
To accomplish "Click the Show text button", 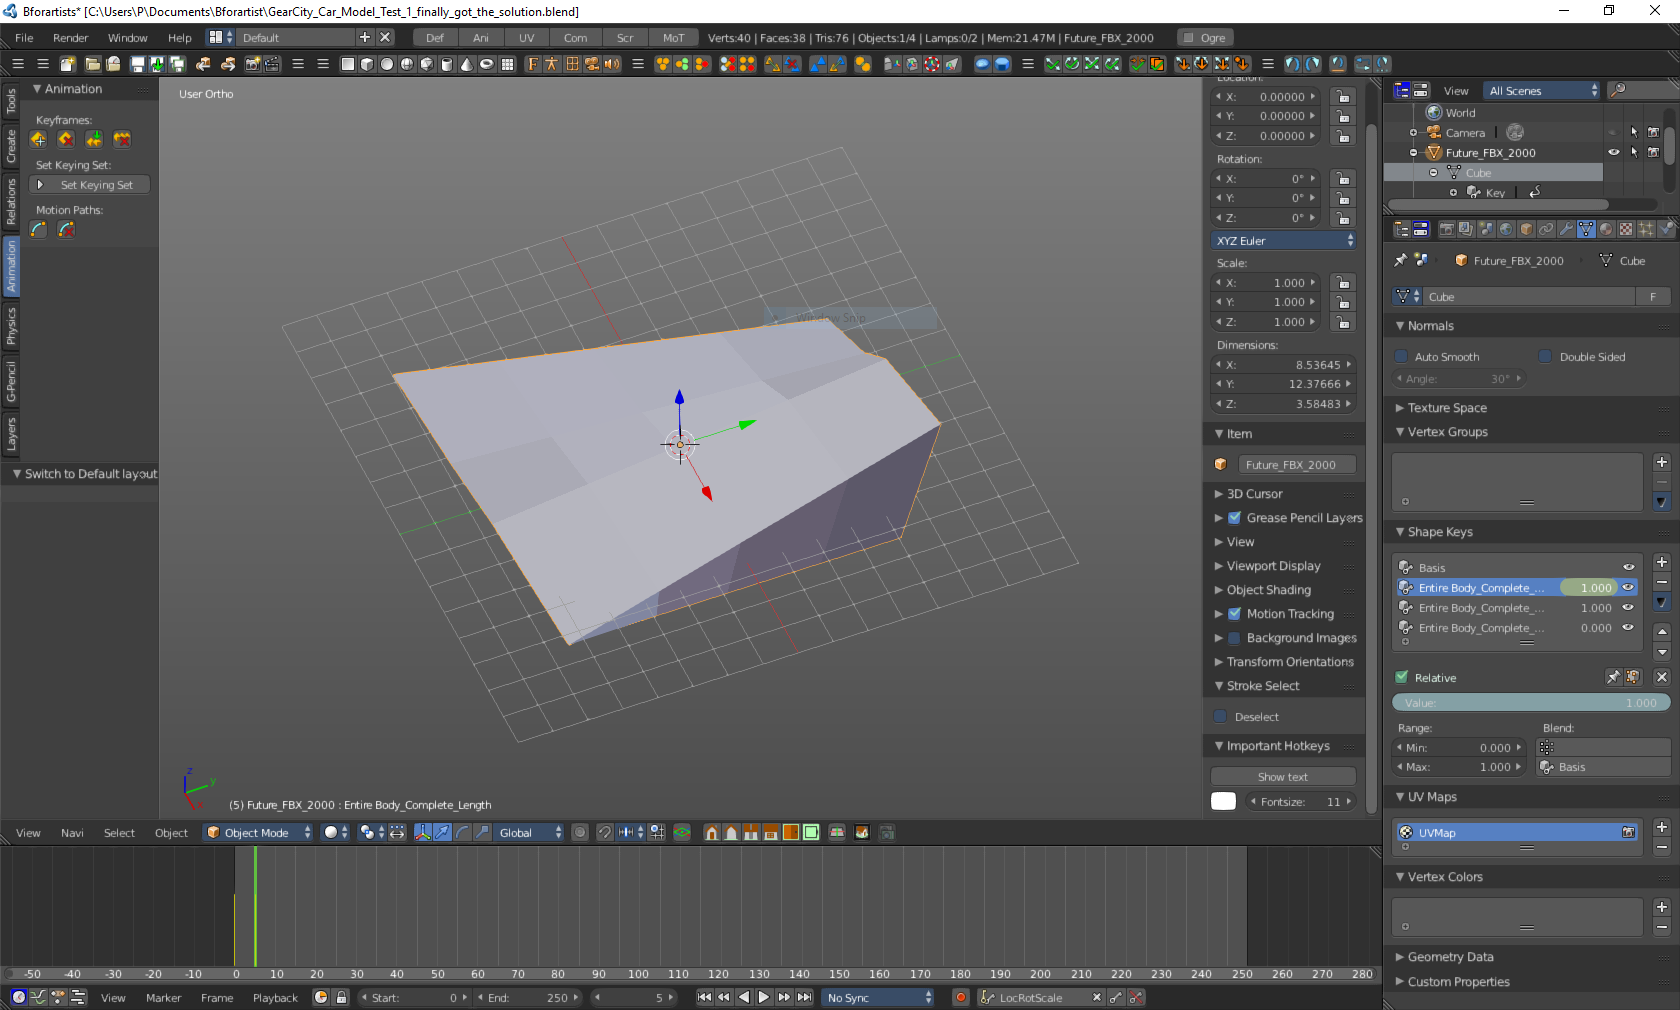I will [1282, 777].
